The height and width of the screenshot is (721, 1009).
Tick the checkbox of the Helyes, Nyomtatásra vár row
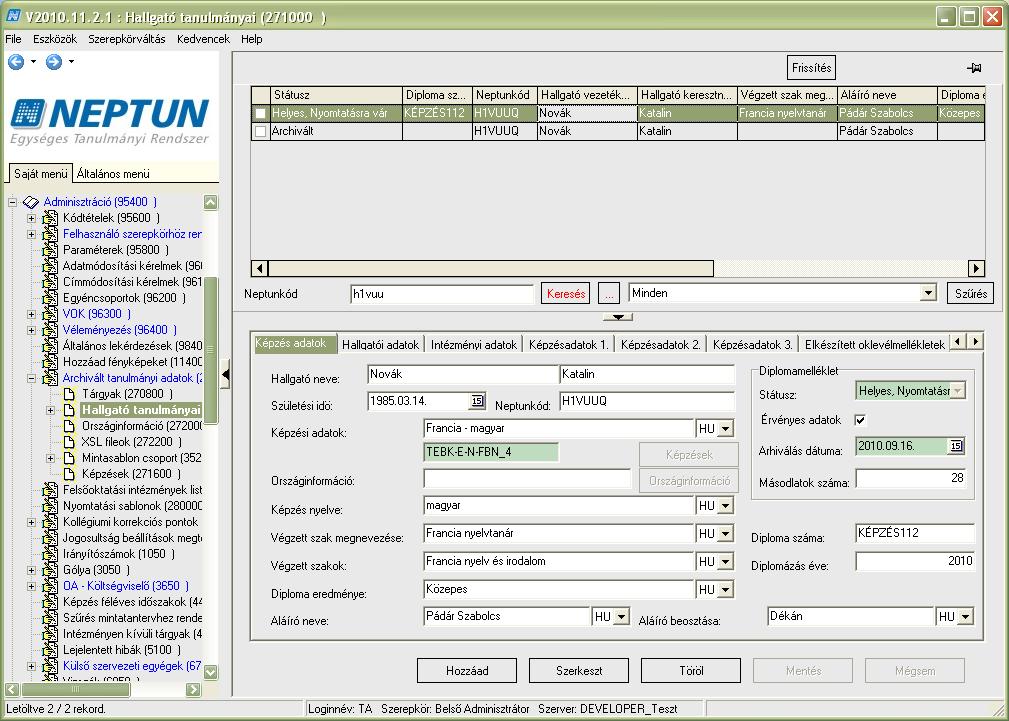coord(260,113)
